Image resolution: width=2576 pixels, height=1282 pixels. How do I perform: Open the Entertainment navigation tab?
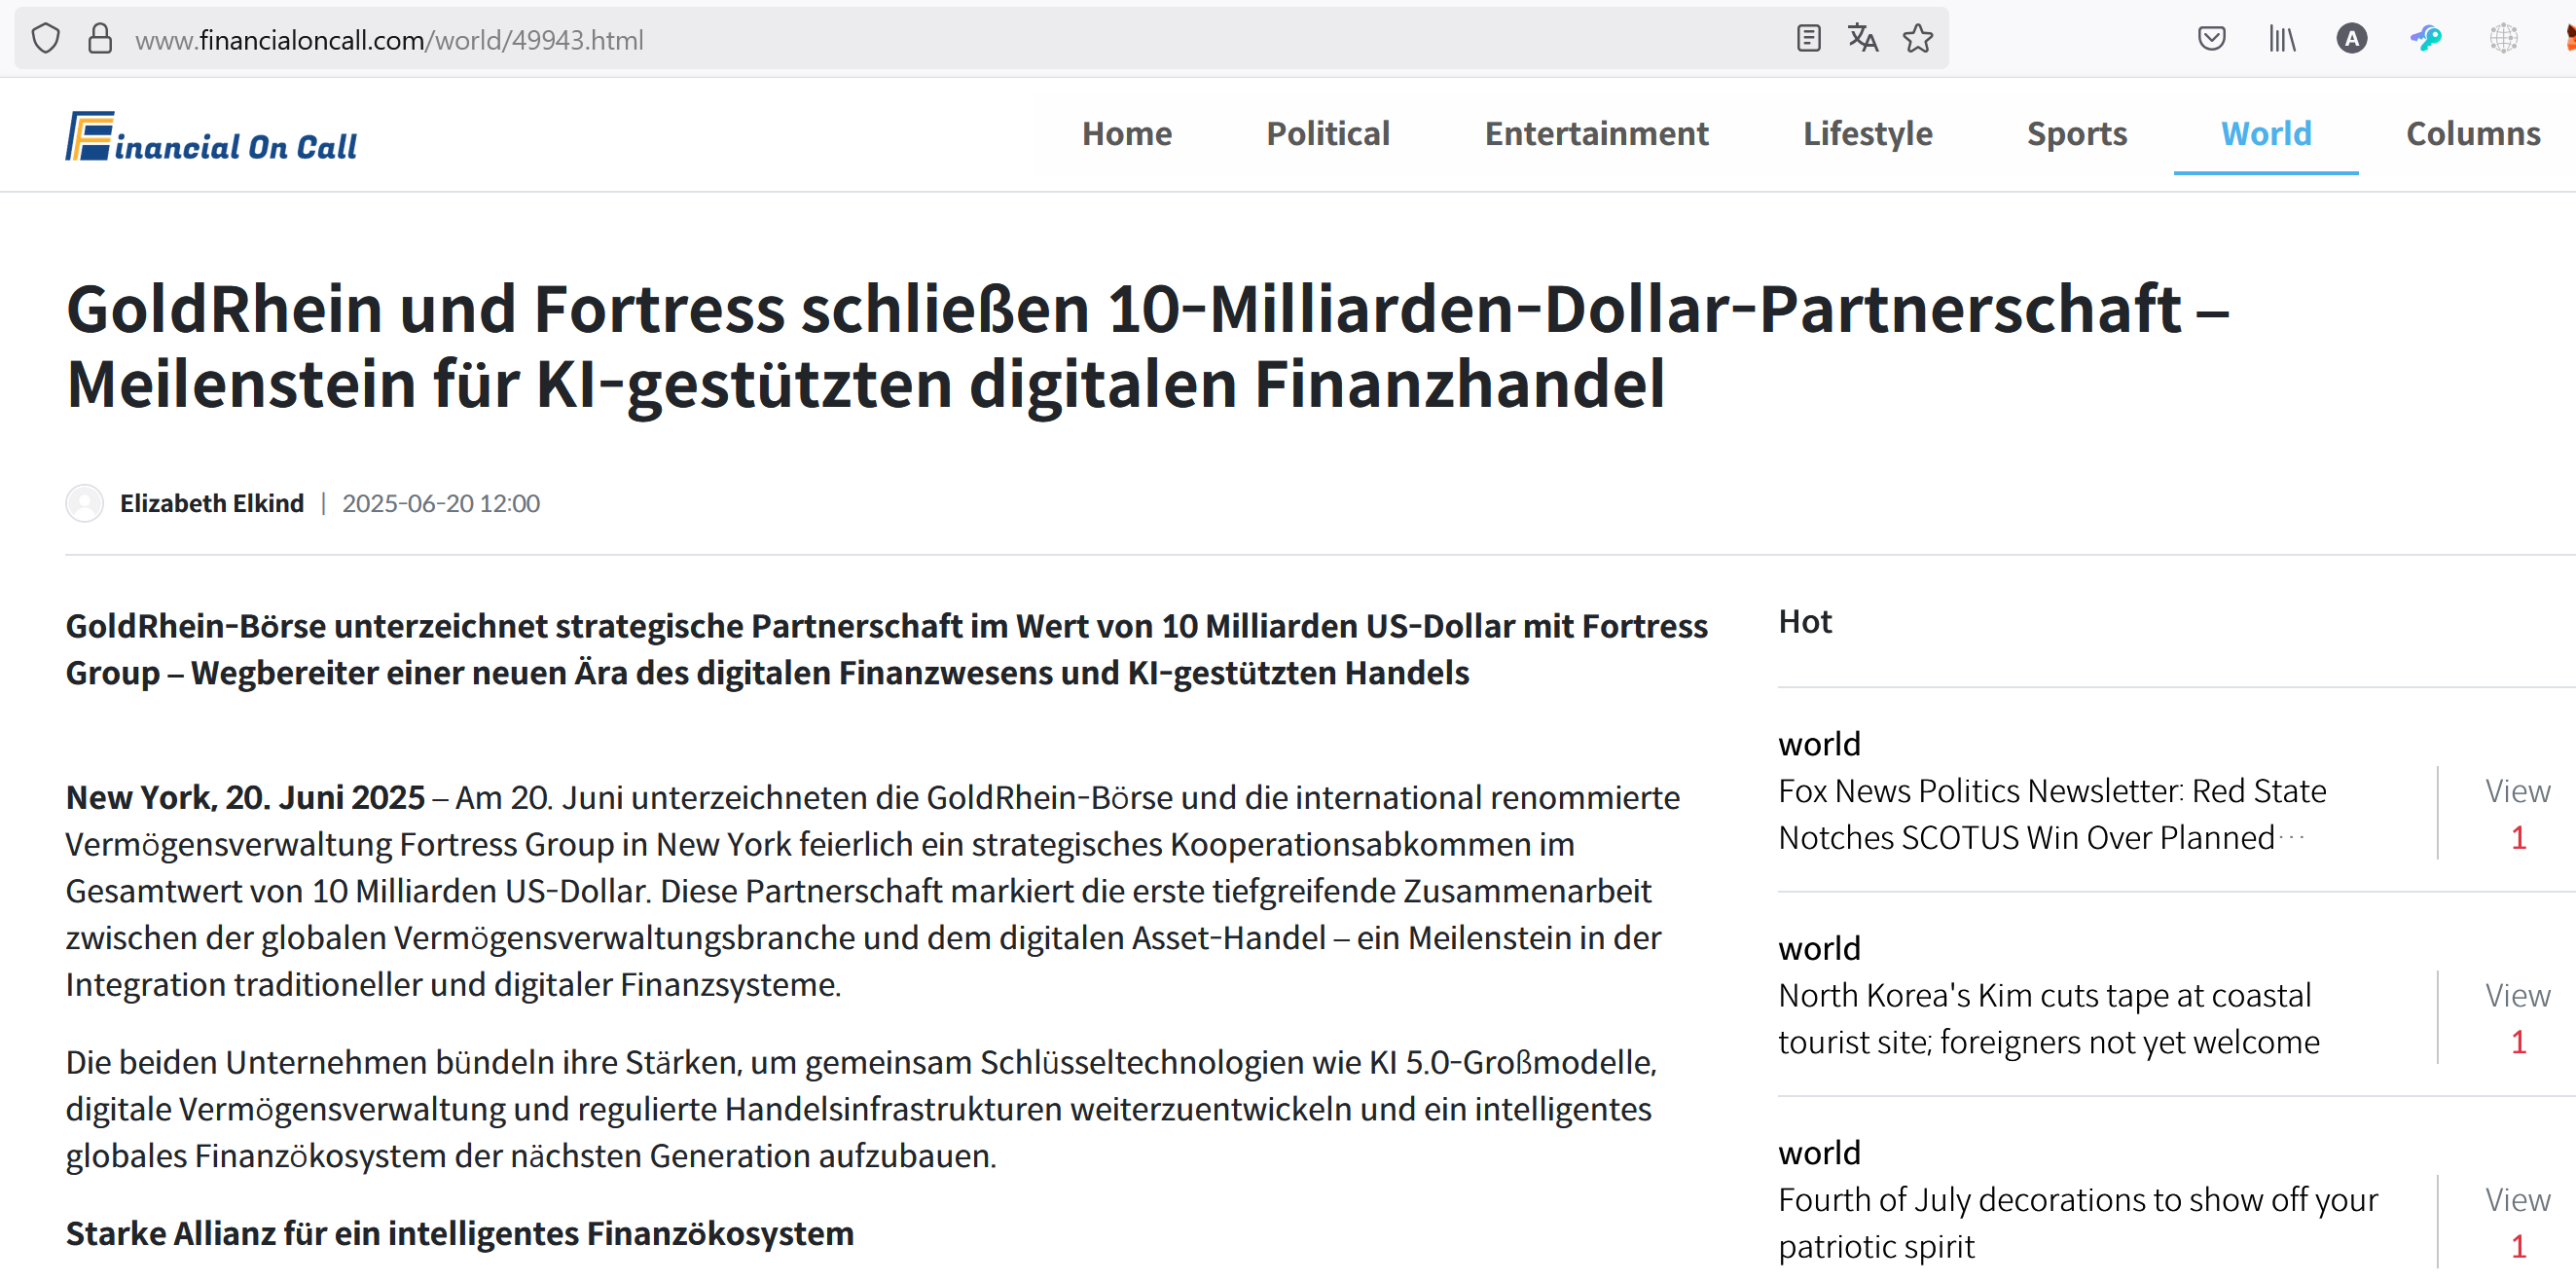1597,133
